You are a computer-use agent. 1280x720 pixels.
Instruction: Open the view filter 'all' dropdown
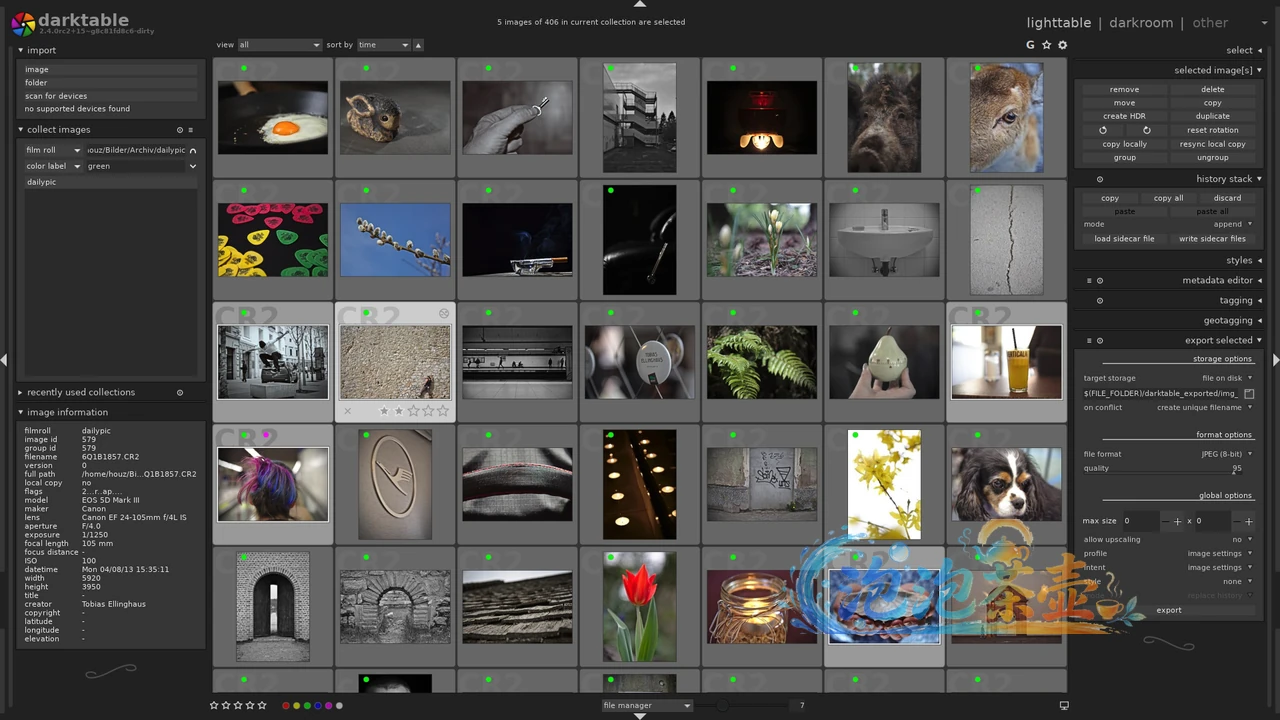(x=279, y=45)
